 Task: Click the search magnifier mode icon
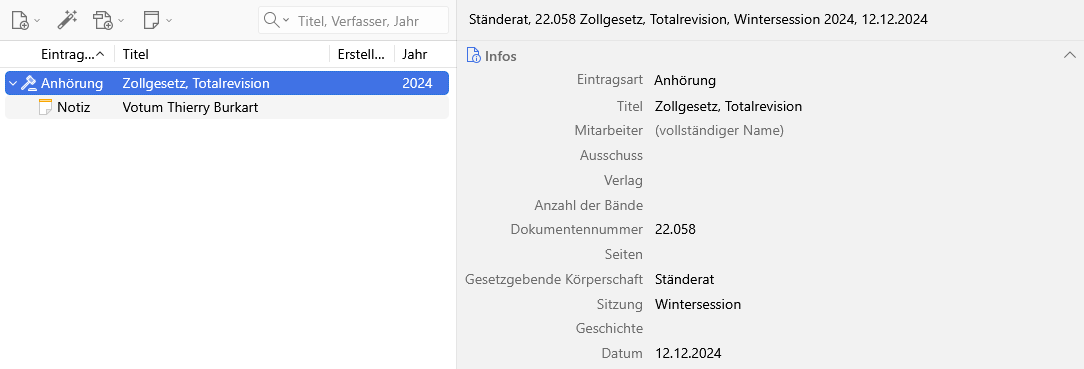(277, 20)
